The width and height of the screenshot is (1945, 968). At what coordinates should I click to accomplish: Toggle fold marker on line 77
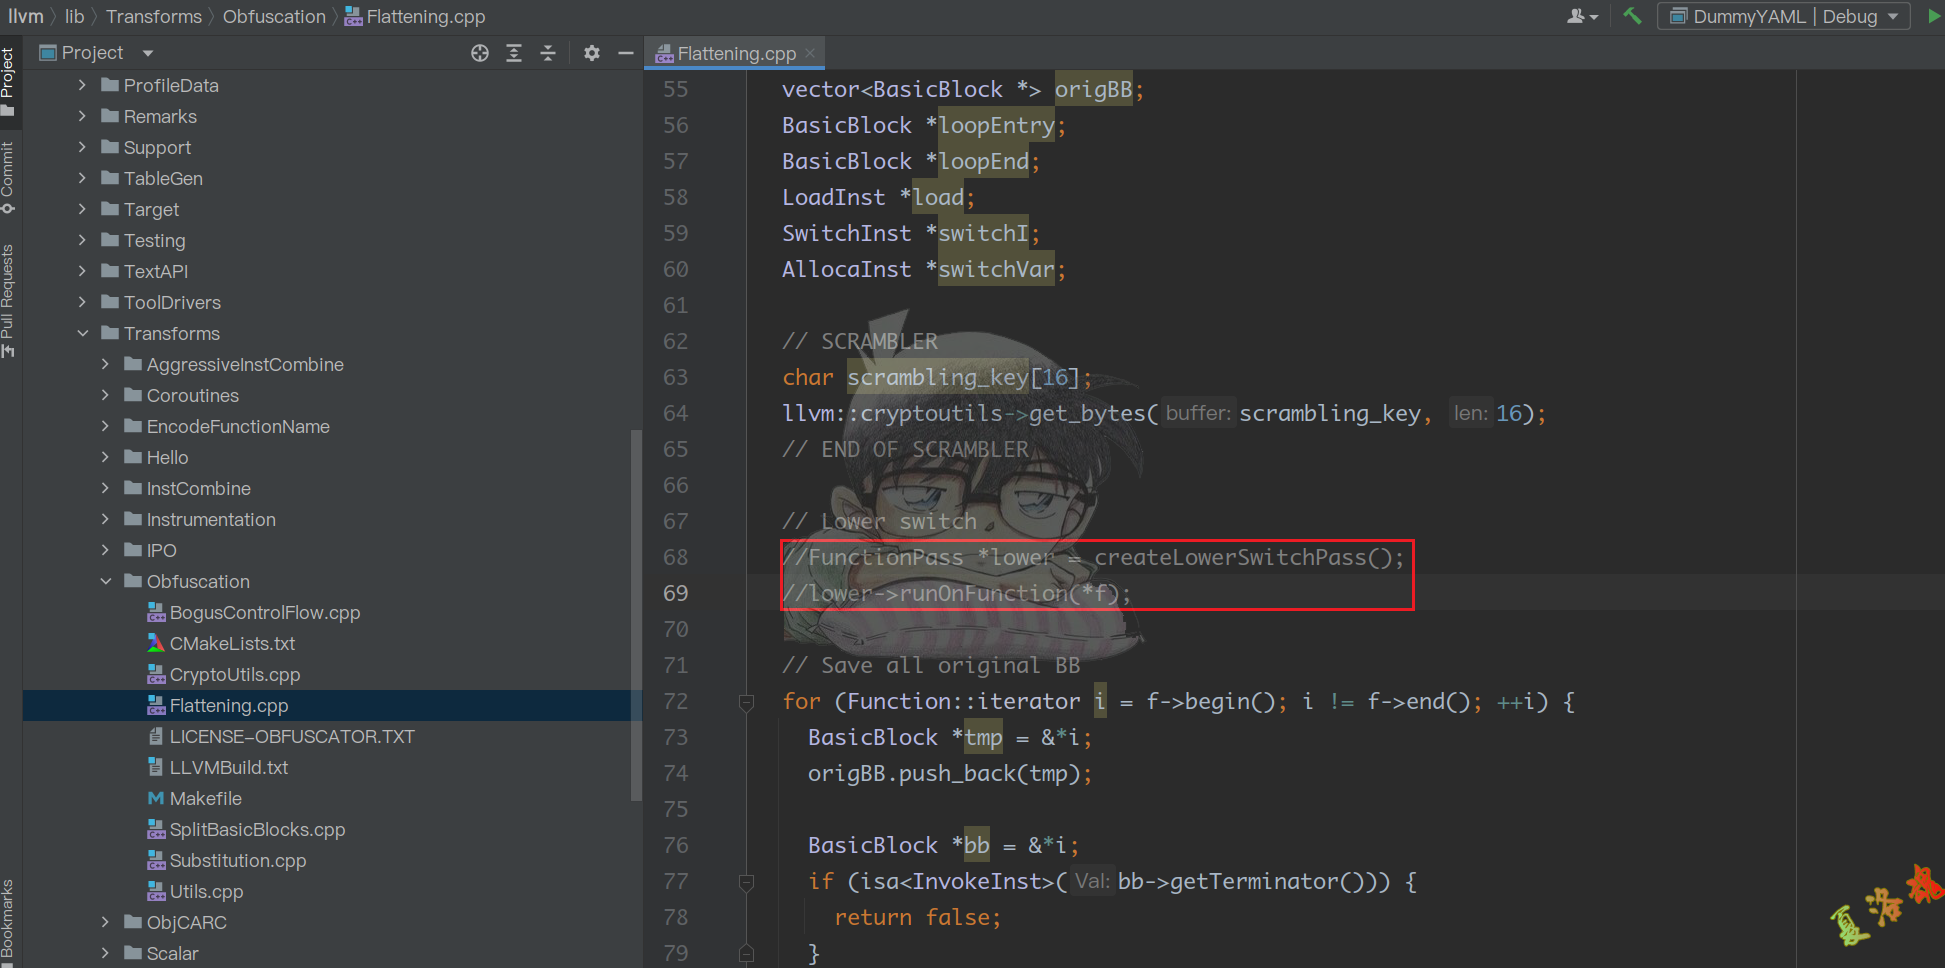tap(746, 882)
